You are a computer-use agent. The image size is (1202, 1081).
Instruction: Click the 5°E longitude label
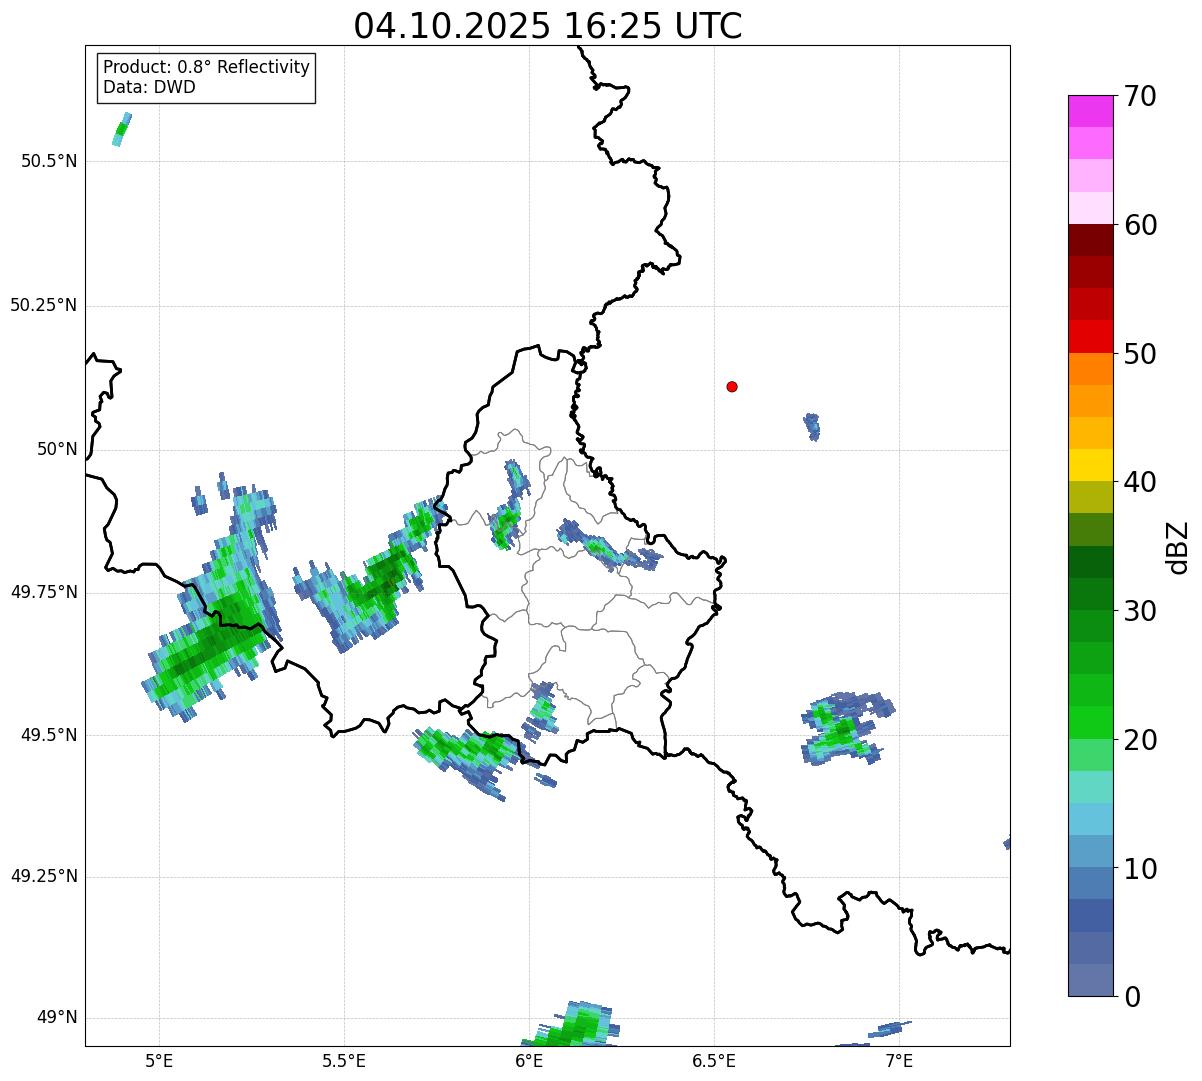point(159,1061)
